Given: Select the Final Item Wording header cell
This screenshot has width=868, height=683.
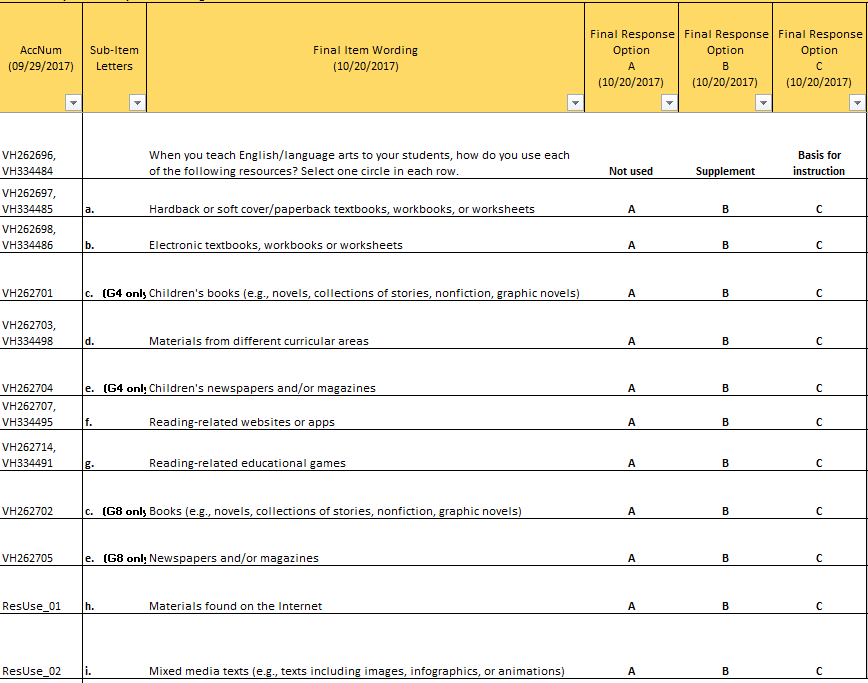Looking at the screenshot, I should point(365,58).
